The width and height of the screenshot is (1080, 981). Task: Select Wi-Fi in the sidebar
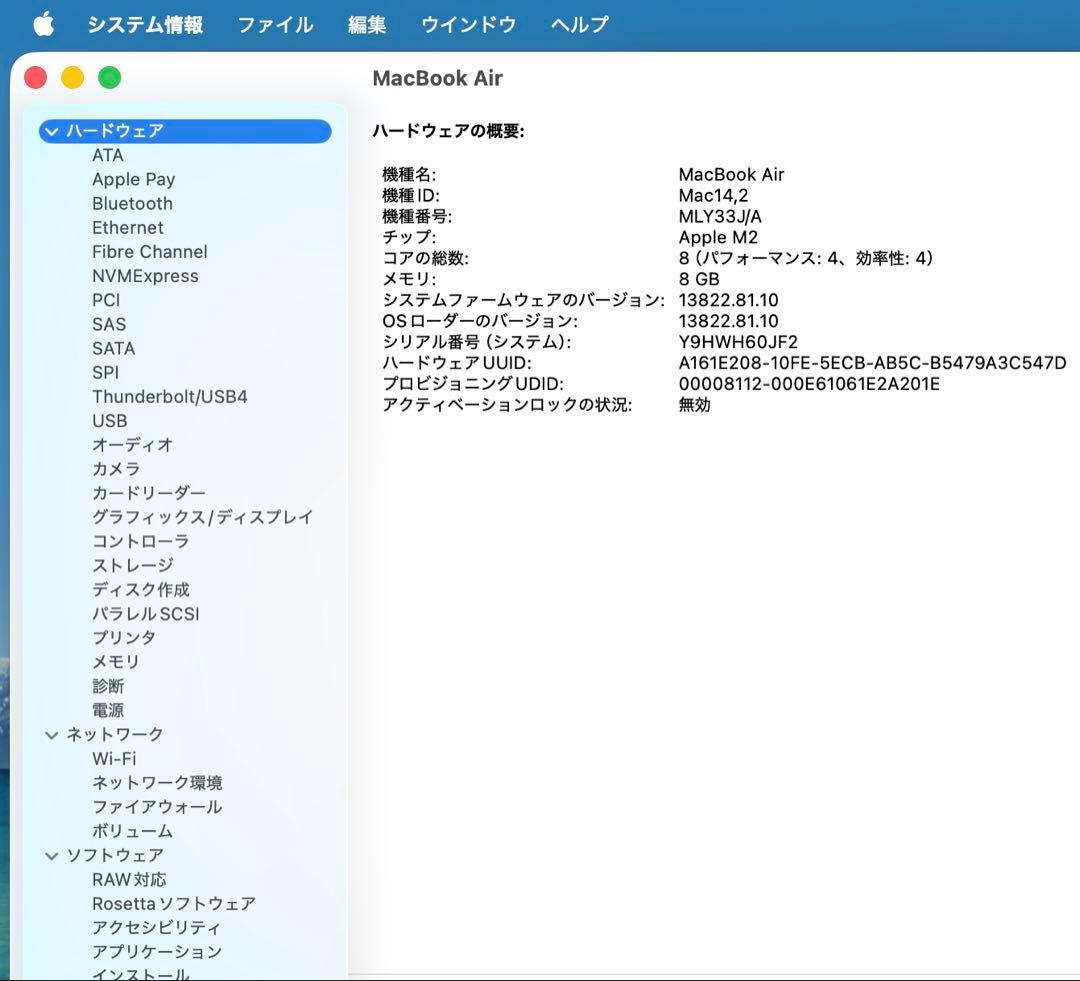click(x=114, y=758)
